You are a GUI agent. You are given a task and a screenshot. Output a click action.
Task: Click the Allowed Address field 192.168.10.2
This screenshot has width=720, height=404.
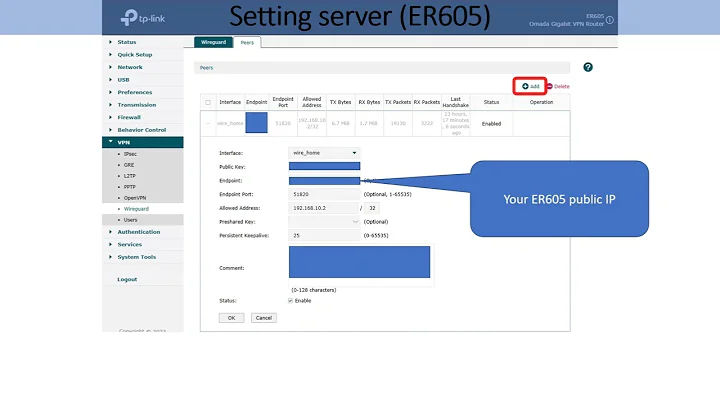323,208
